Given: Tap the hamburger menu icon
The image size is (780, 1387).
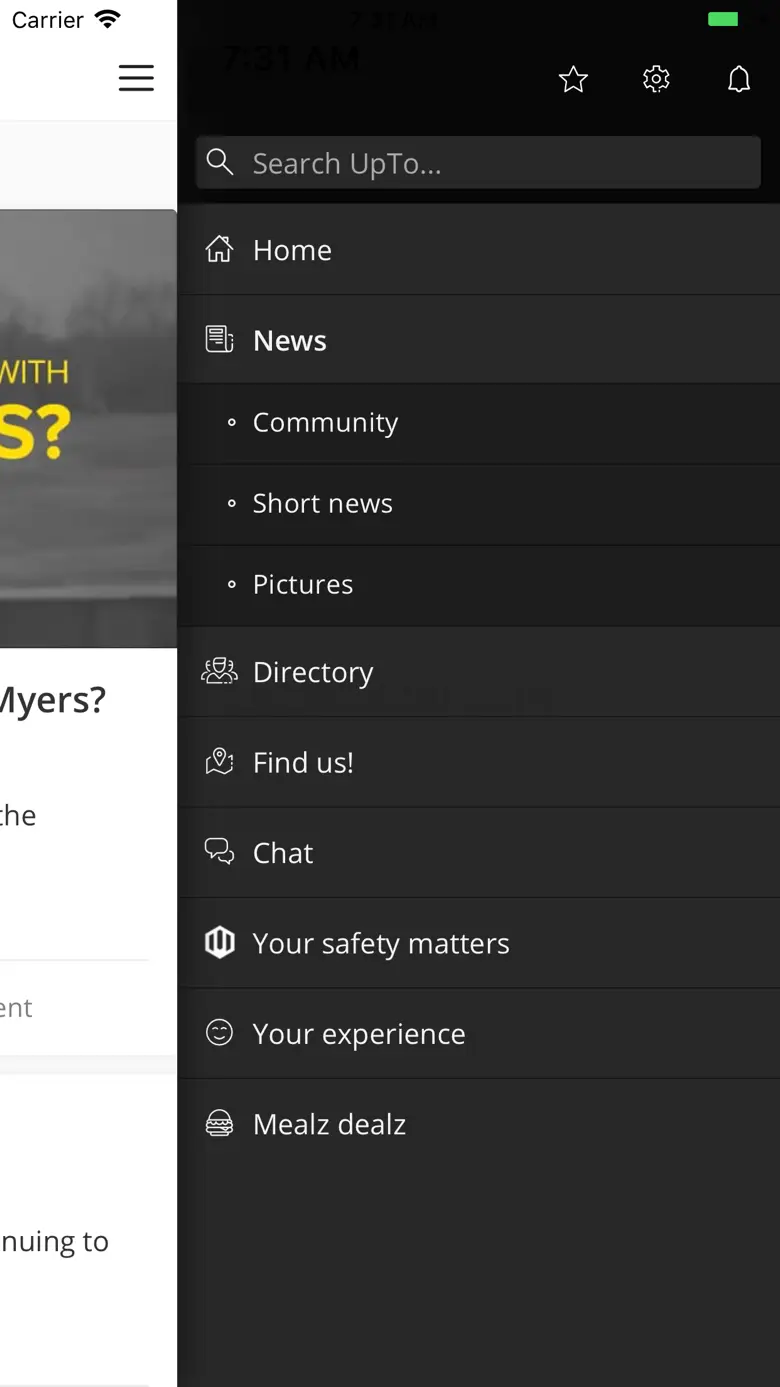Looking at the screenshot, I should [136, 78].
